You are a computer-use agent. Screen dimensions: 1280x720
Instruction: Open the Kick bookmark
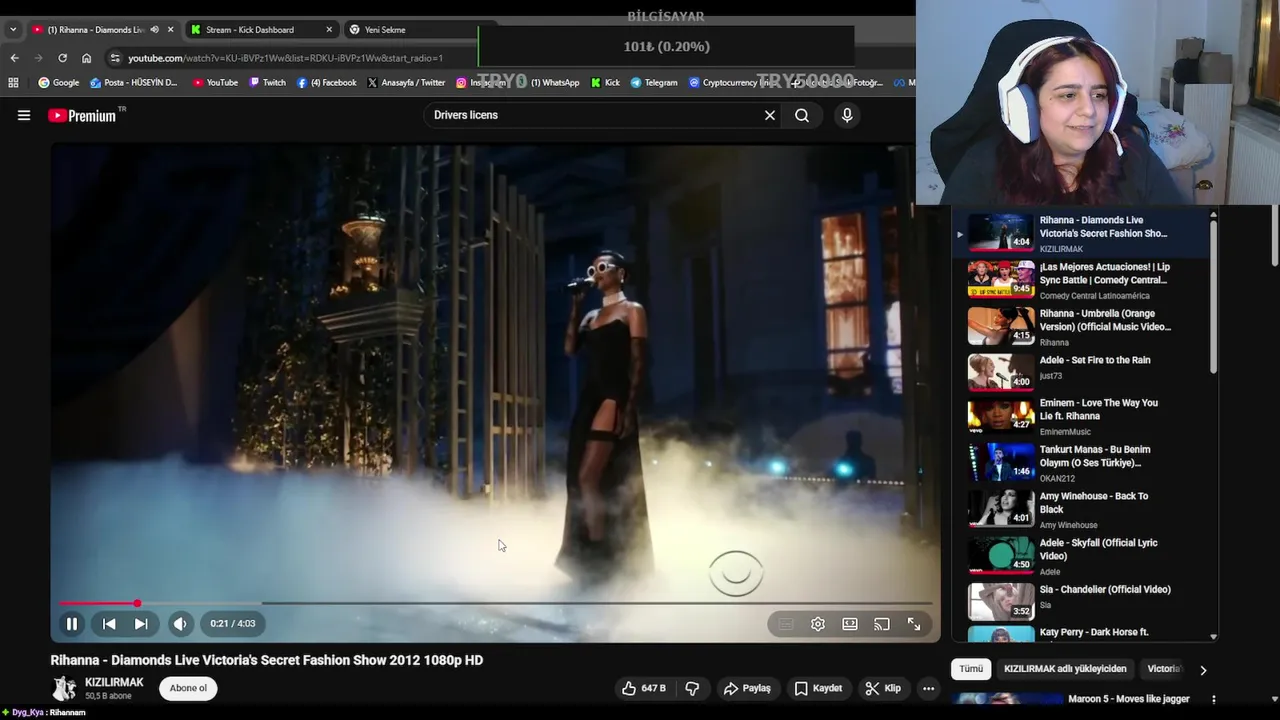[606, 83]
